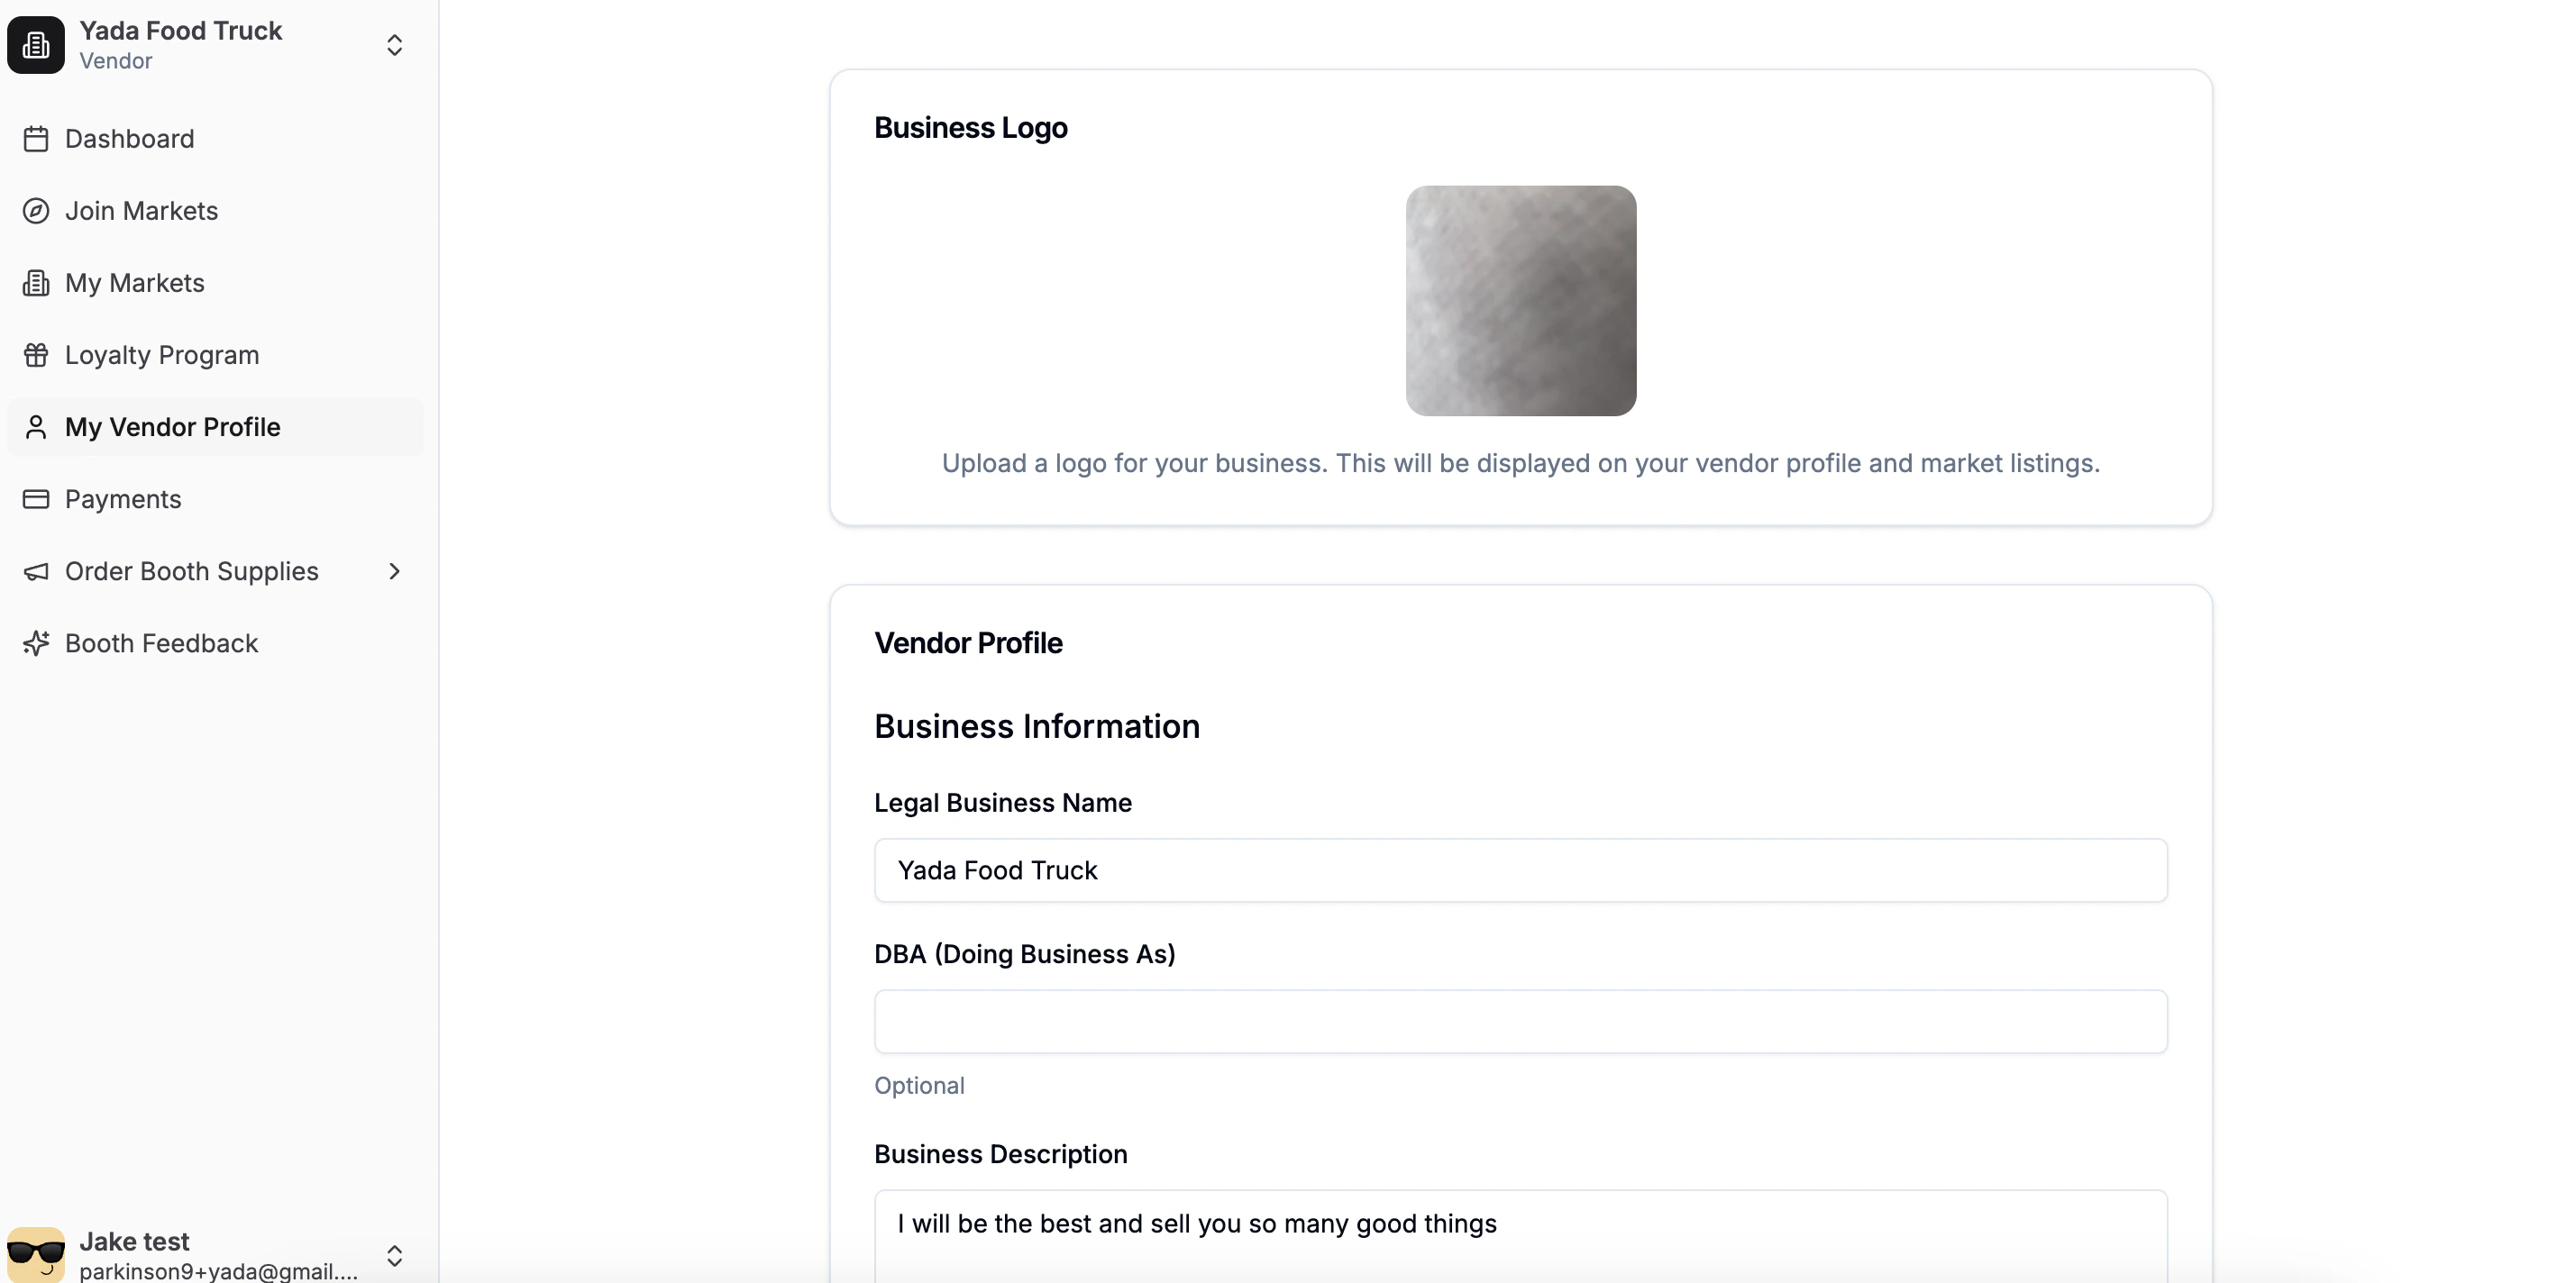
Task: Switch to the Join Markets section
Action: [x=141, y=211]
